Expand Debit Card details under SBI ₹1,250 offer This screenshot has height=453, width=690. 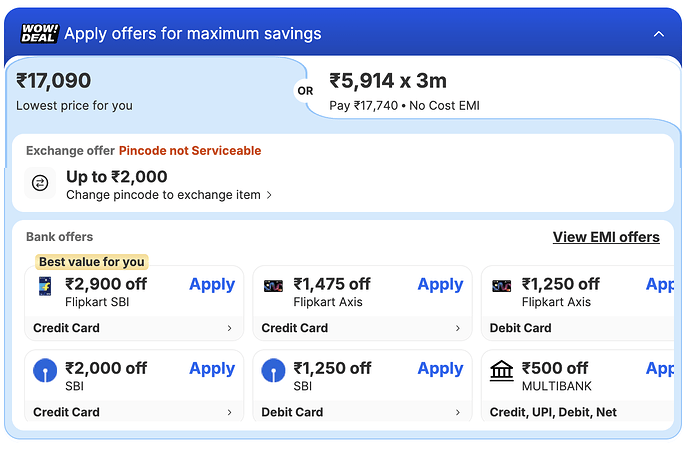pos(363,412)
